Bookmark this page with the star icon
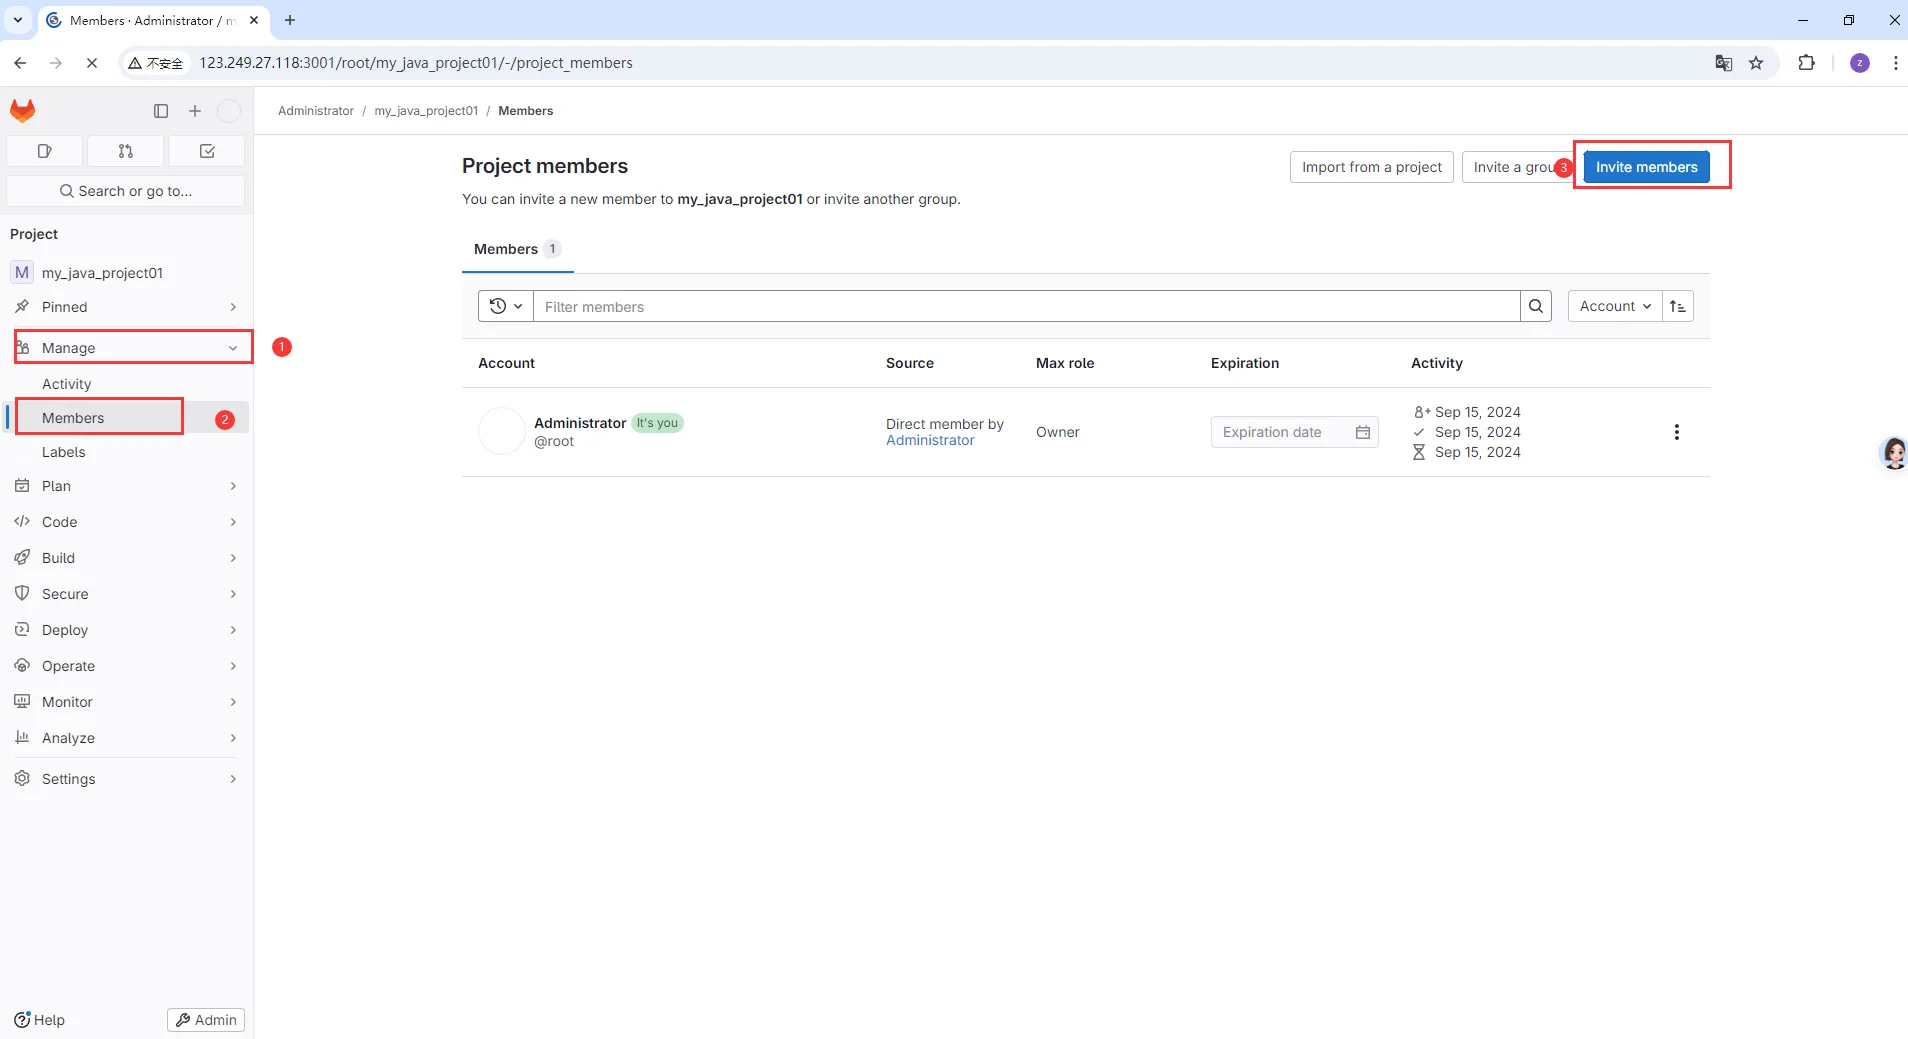The image size is (1908, 1039). tap(1756, 63)
